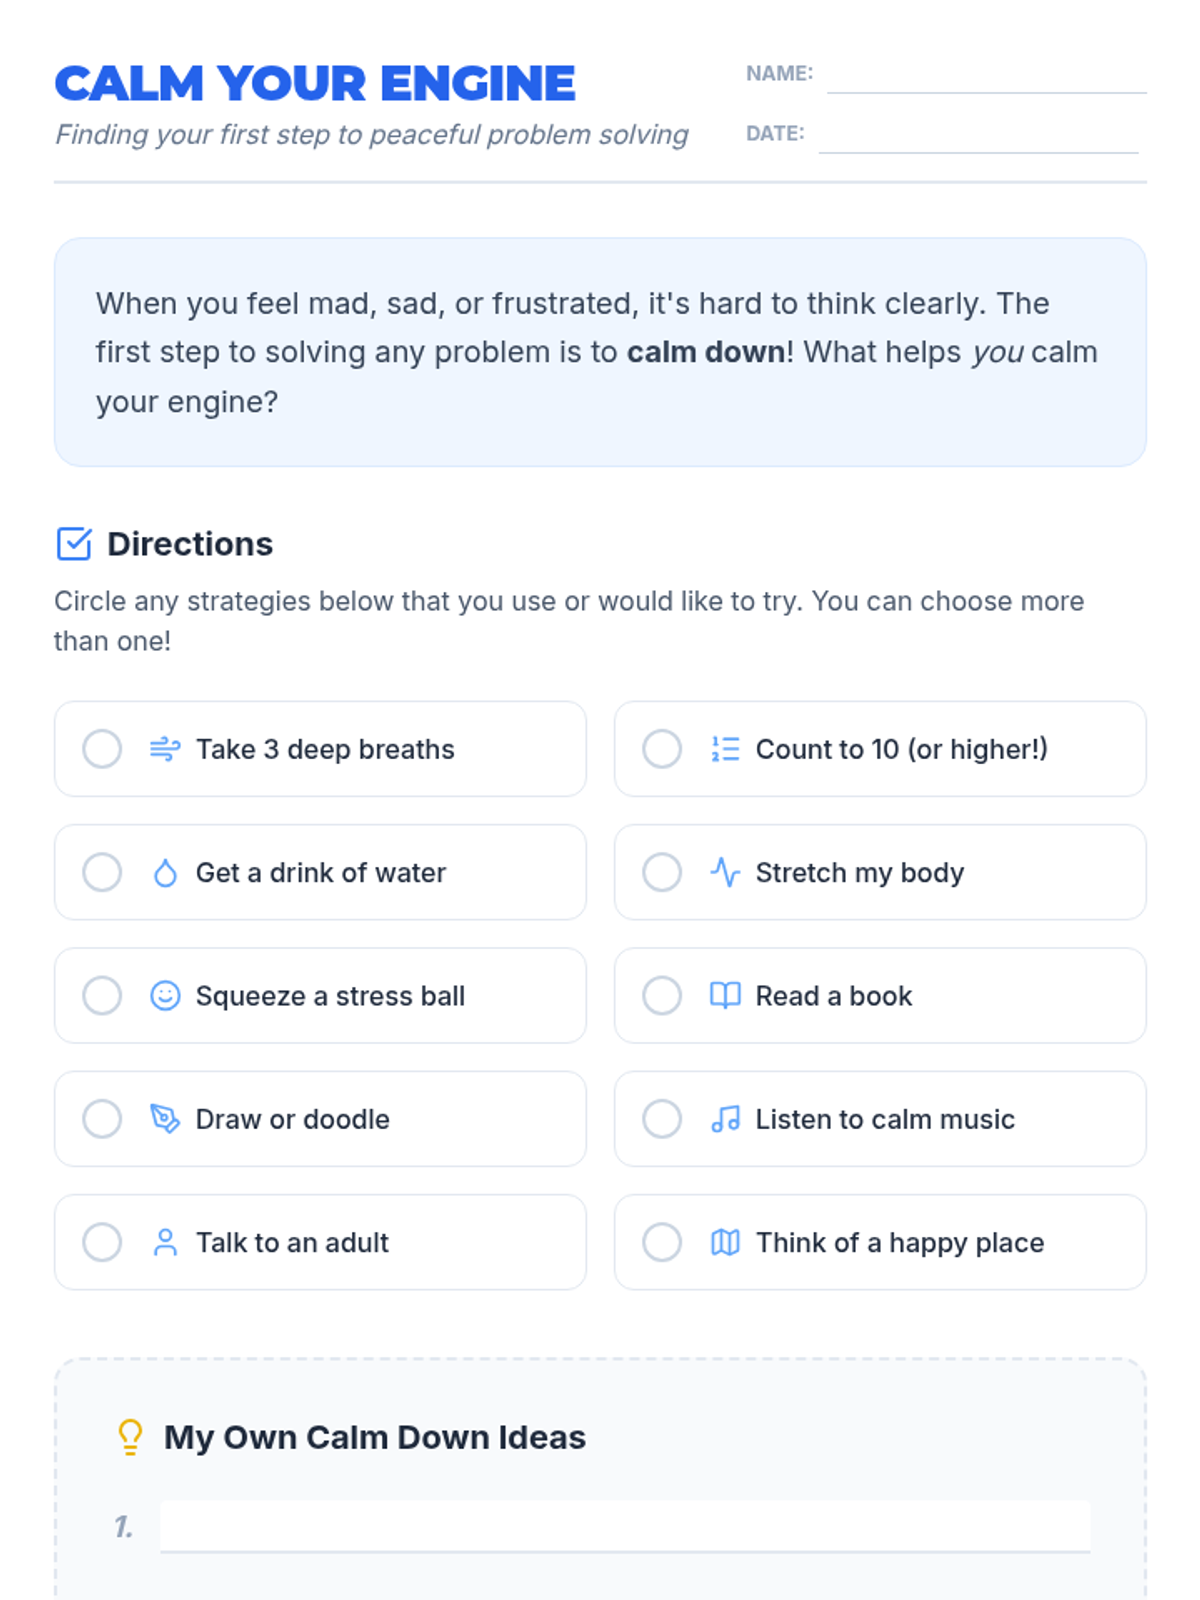Click the water droplet icon
Image resolution: width=1200 pixels, height=1600 pixels.
pyautogui.click(x=165, y=873)
